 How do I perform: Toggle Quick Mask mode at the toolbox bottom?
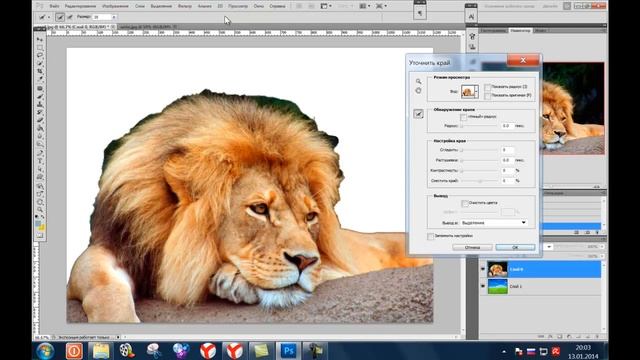[x=40, y=236]
